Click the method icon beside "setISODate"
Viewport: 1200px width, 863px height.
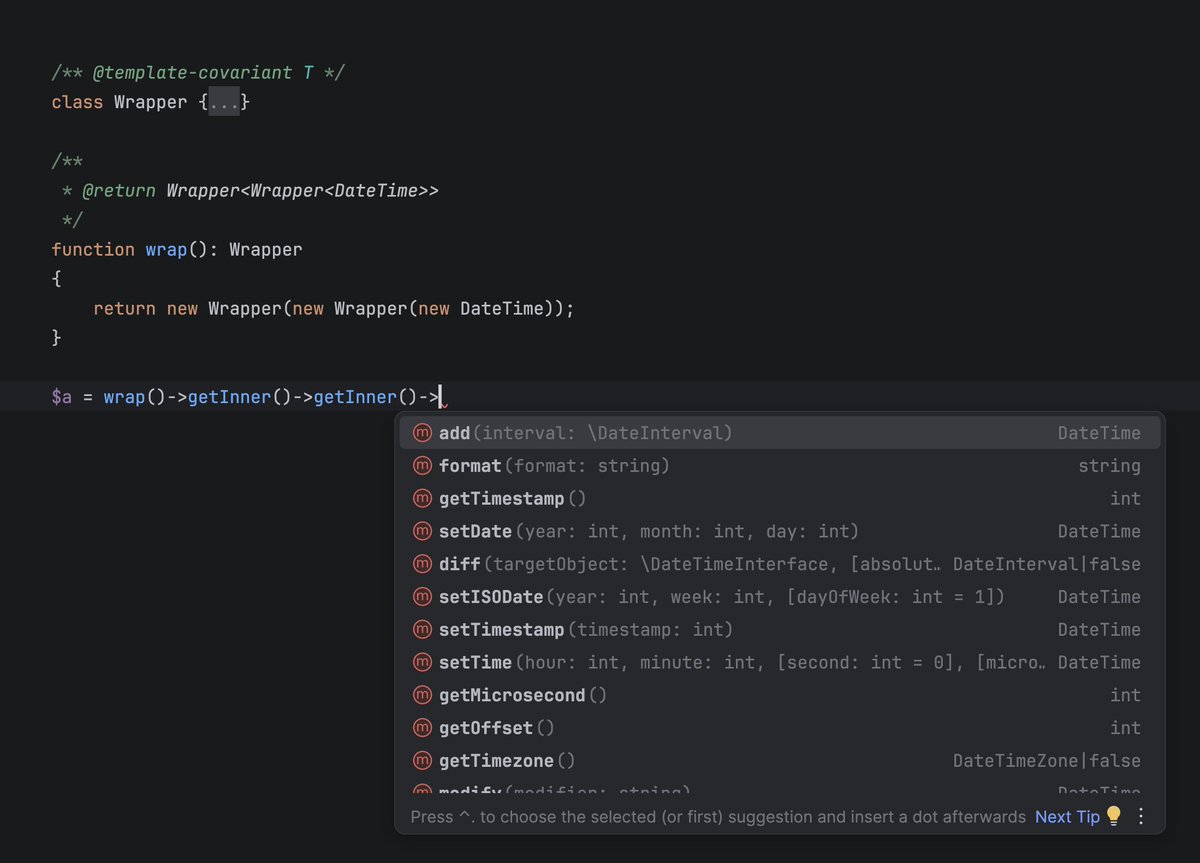click(x=422, y=596)
